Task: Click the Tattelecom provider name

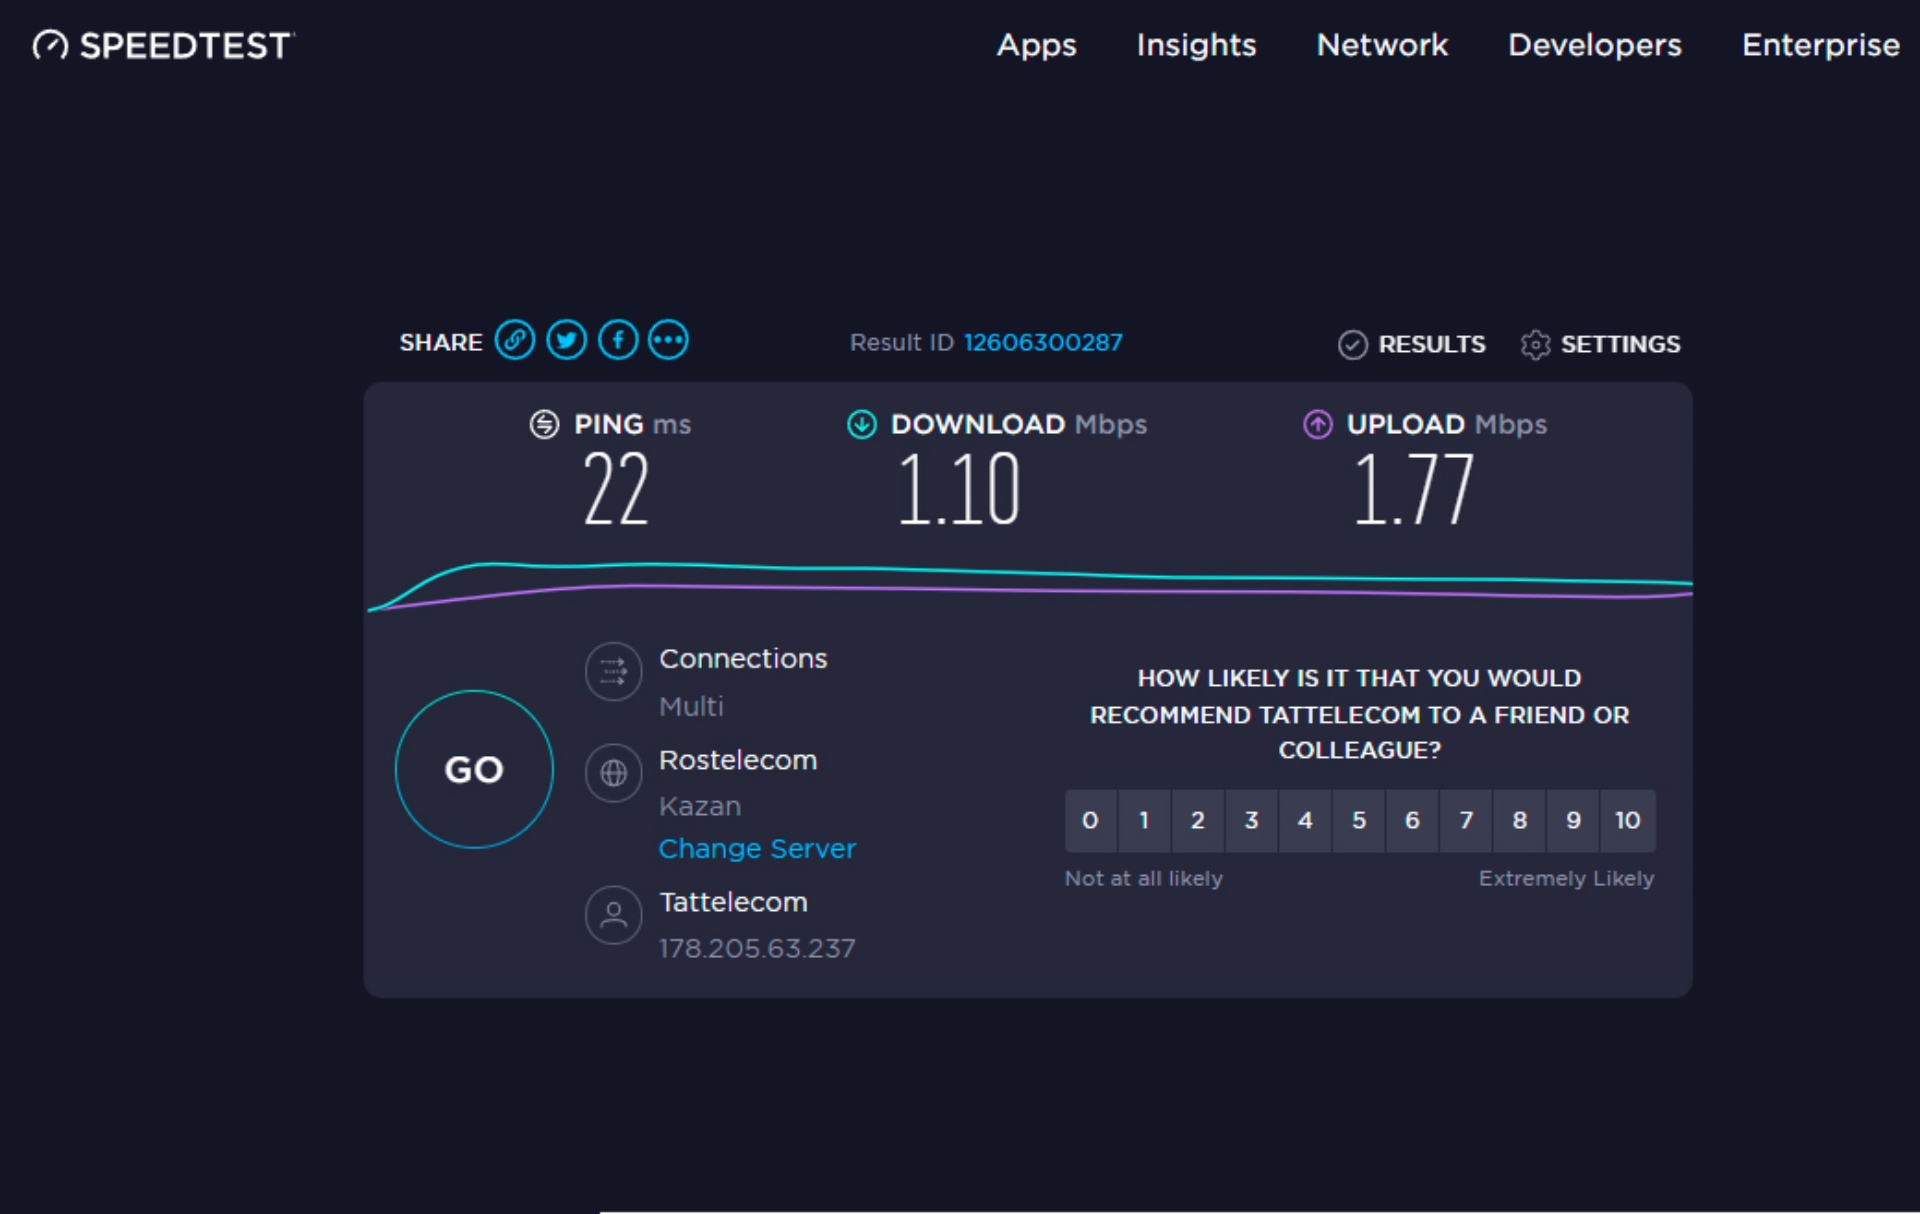Action: [x=733, y=902]
